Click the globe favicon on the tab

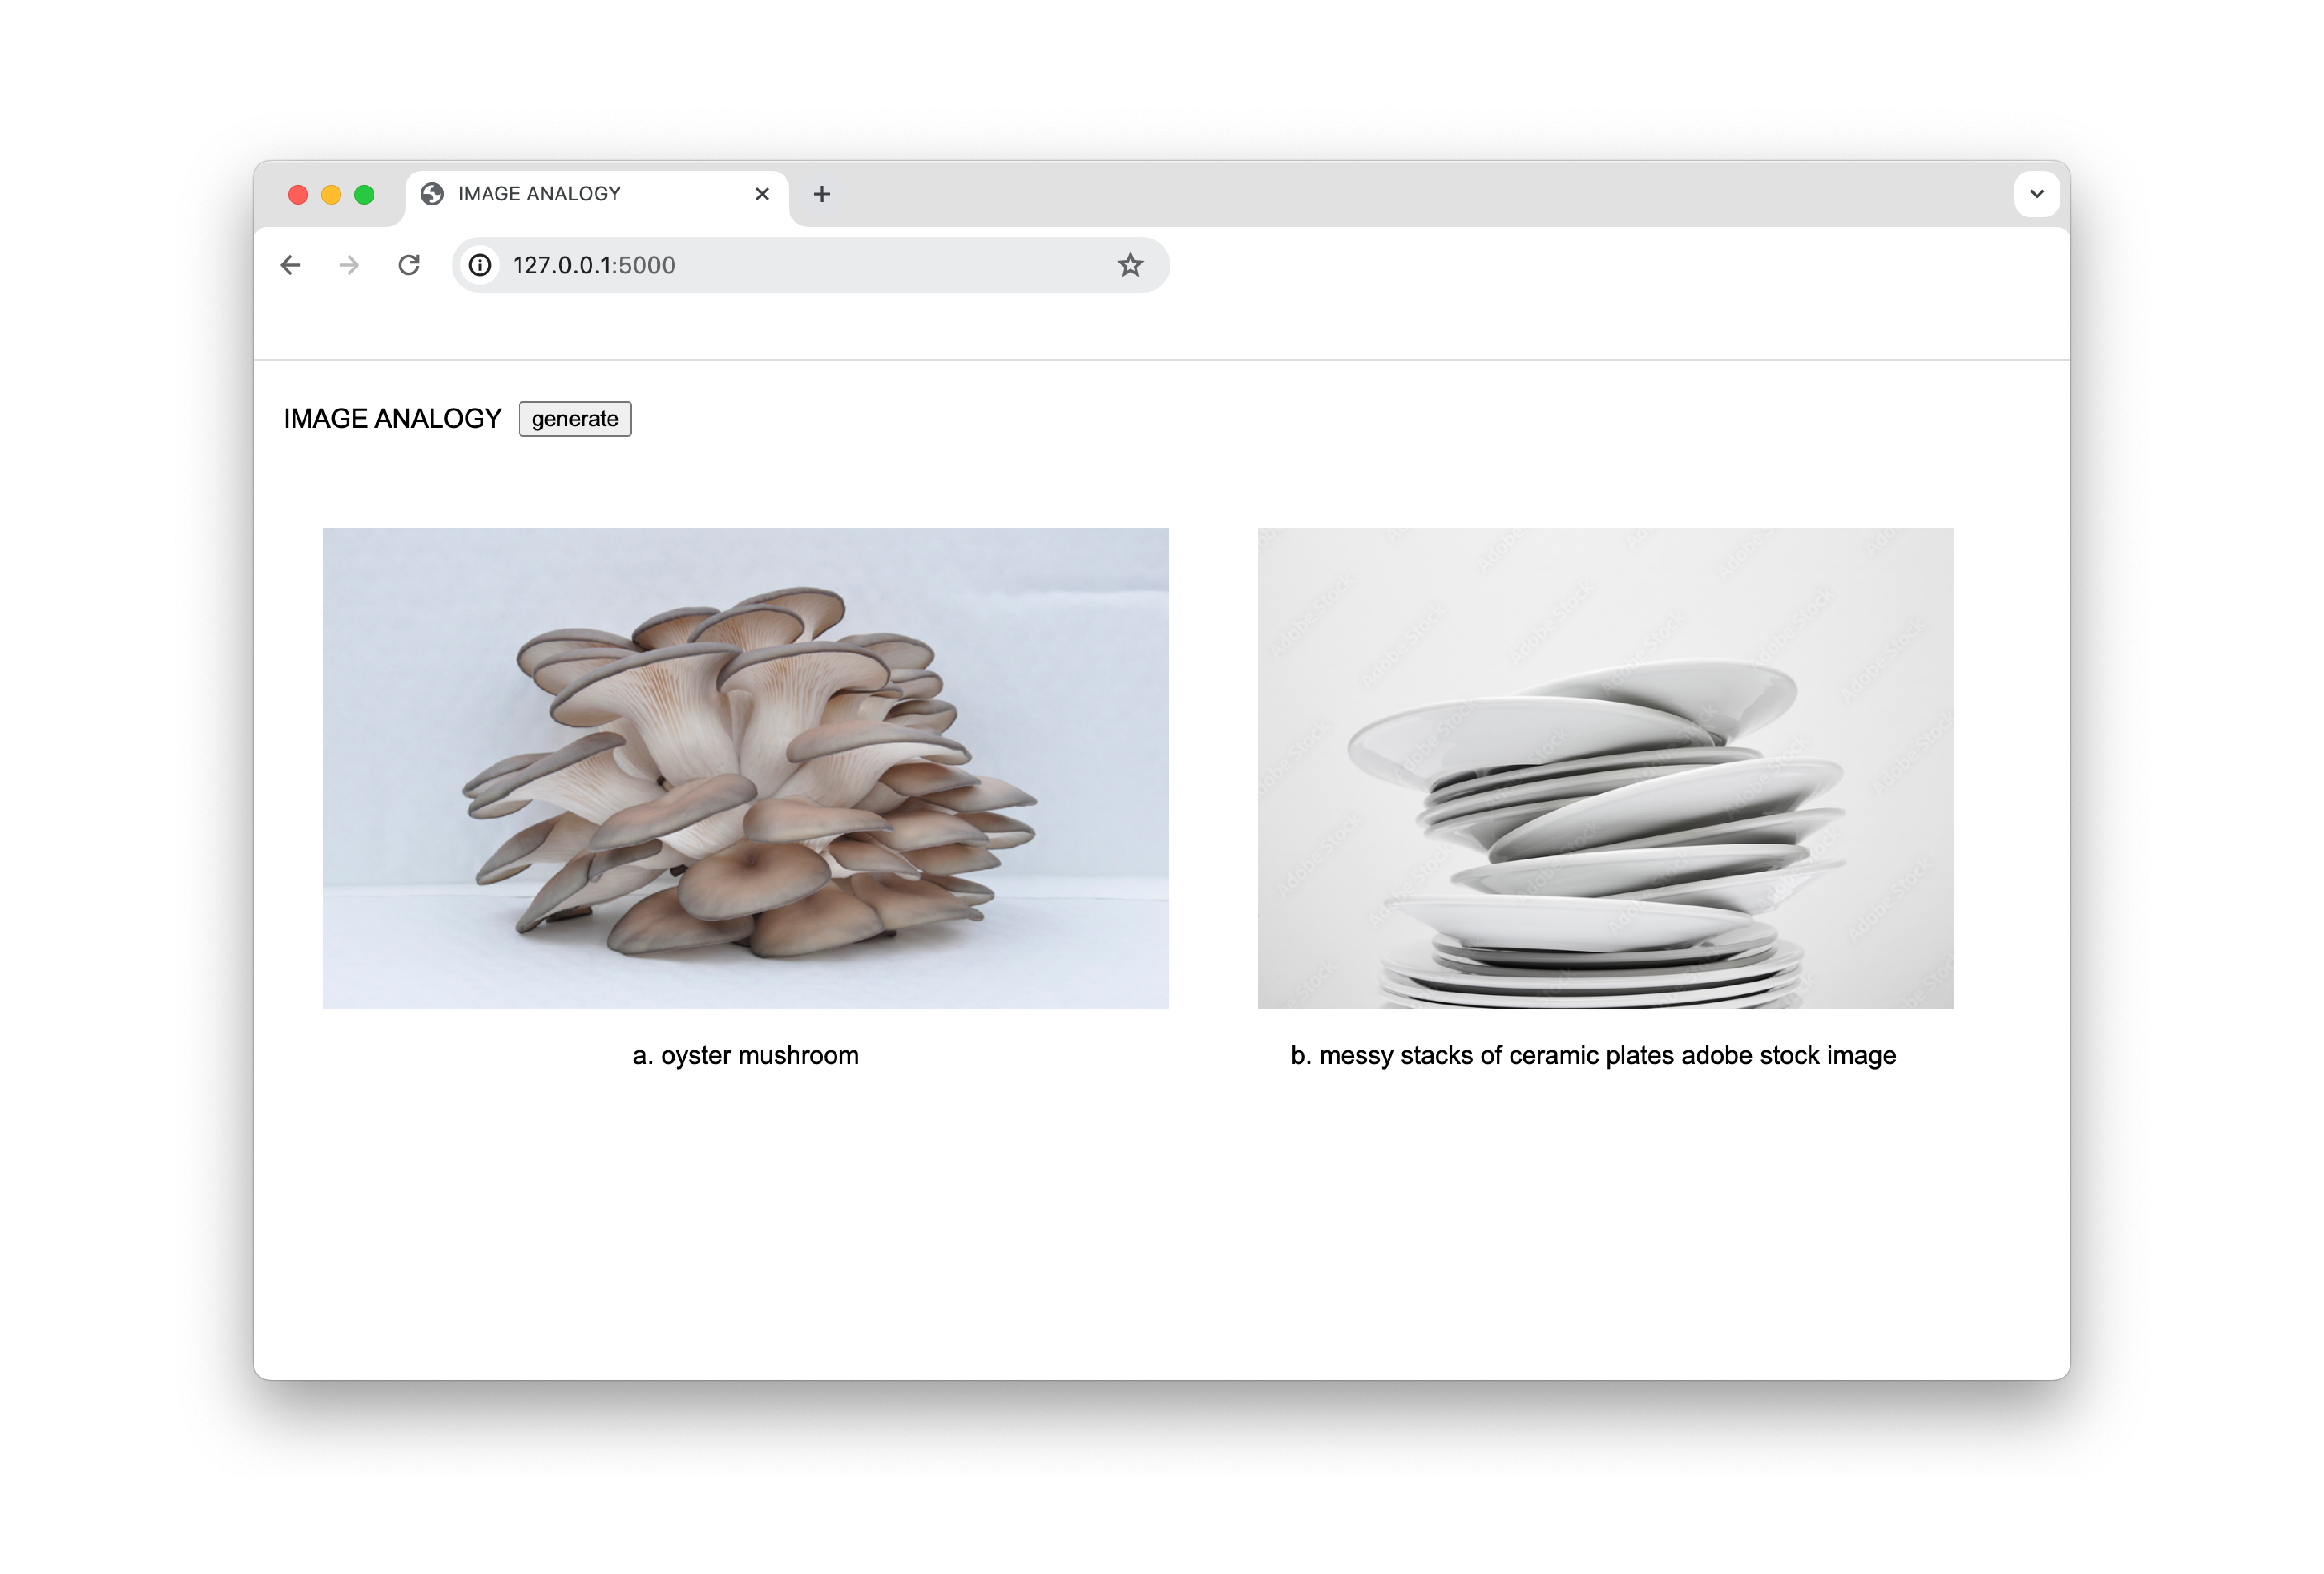click(x=432, y=194)
